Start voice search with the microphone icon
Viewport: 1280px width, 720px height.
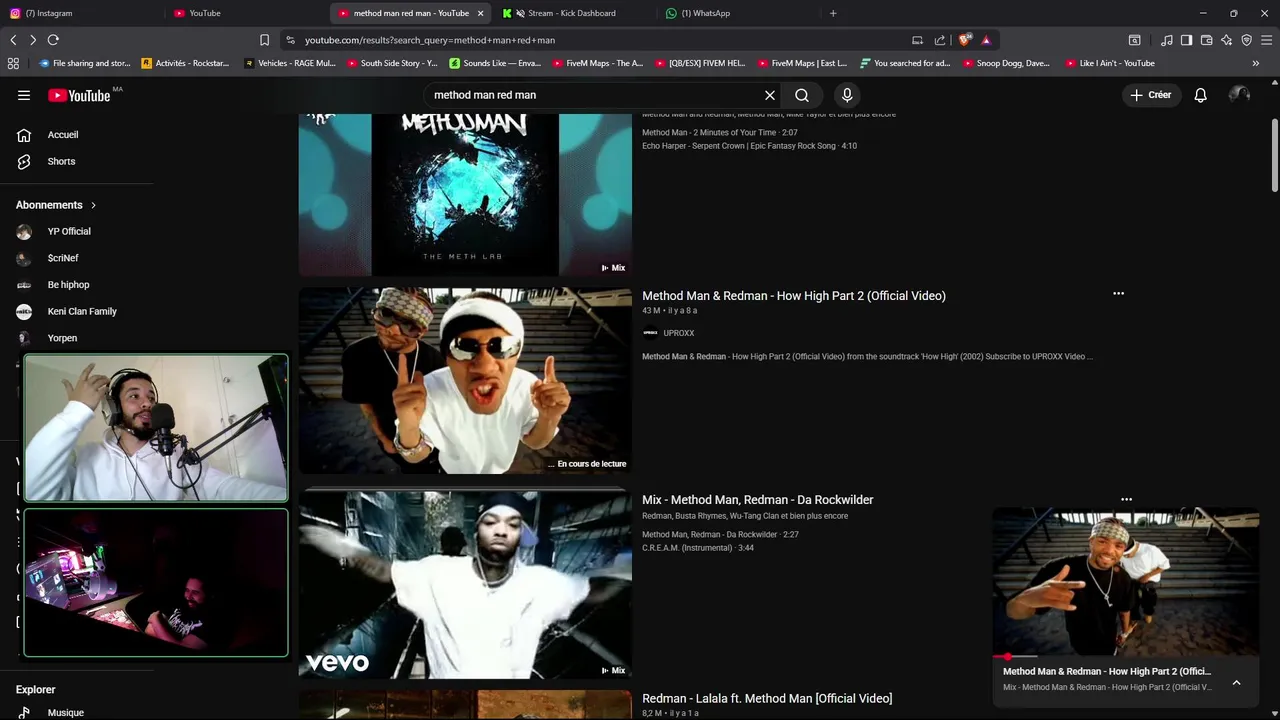847,95
